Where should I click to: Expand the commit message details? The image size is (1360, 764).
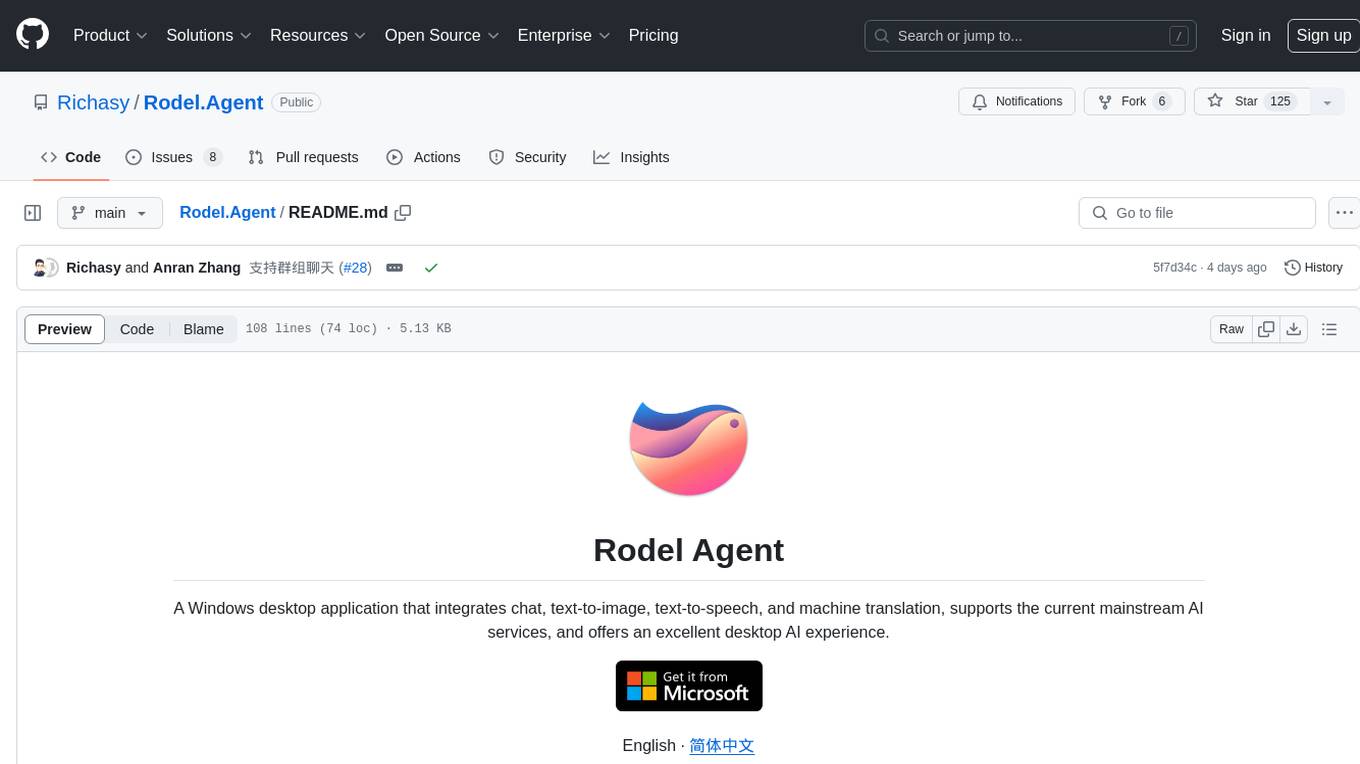point(395,268)
